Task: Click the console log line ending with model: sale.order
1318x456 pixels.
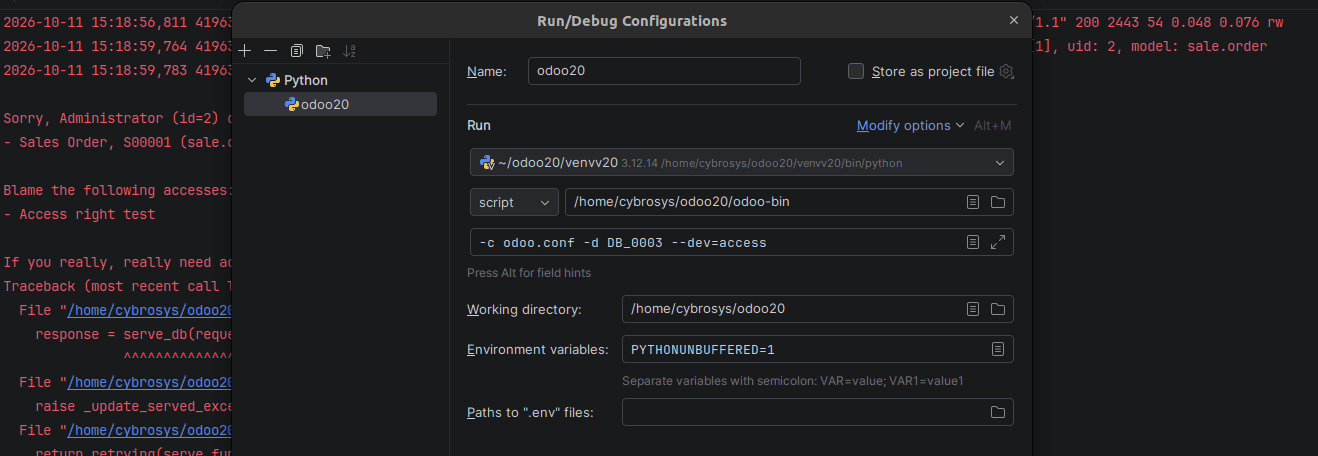Action: [1150, 46]
